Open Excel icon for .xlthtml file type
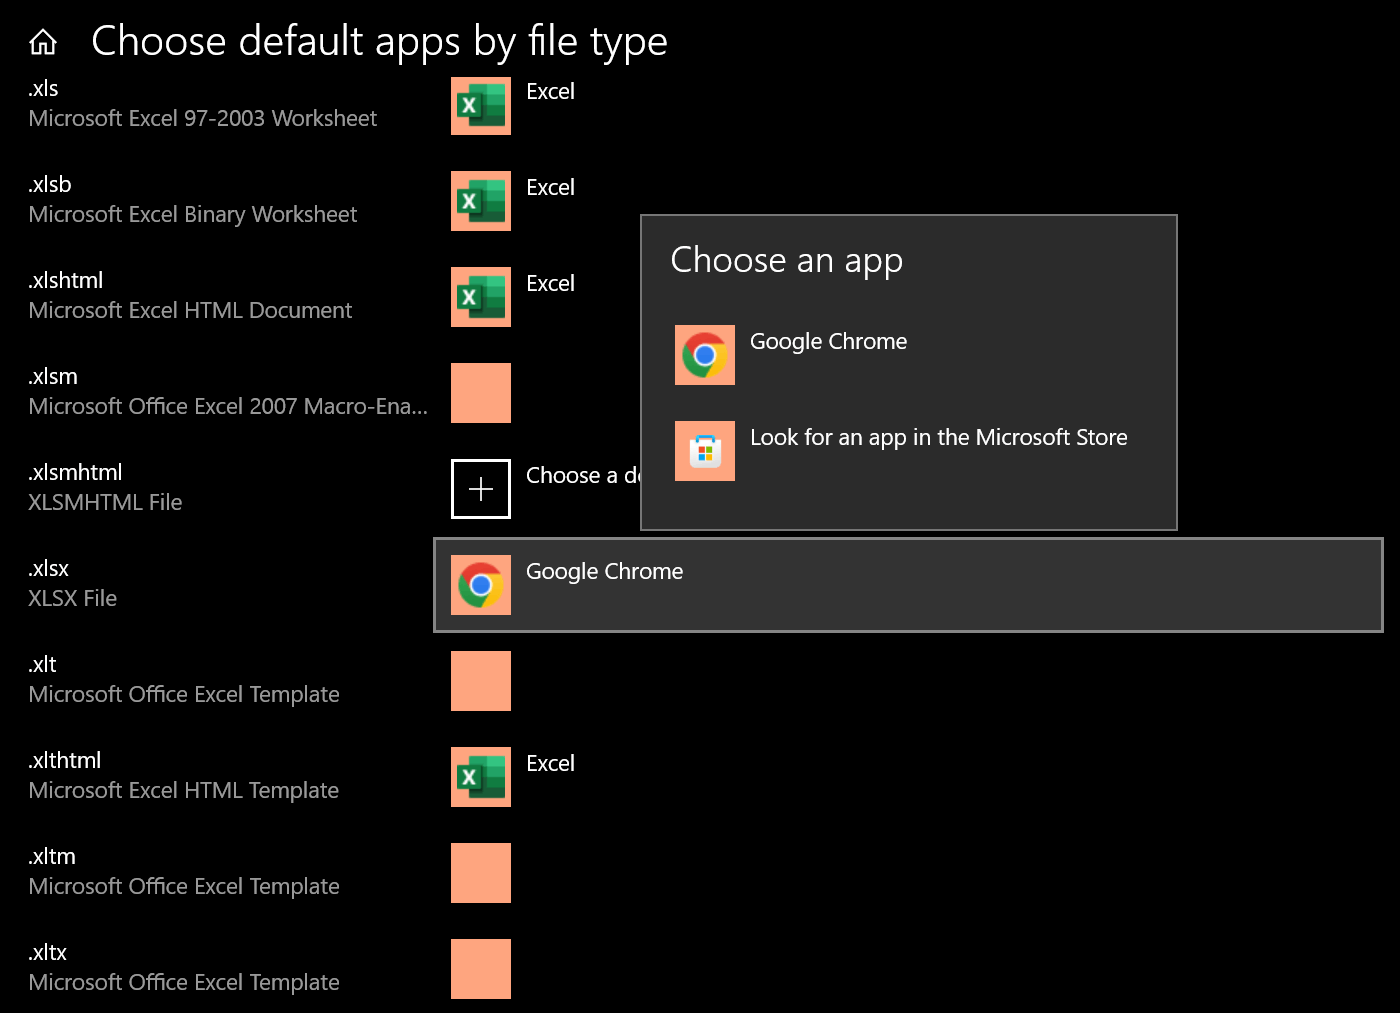The height and width of the screenshot is (1013, 1400). click(481, 777)
